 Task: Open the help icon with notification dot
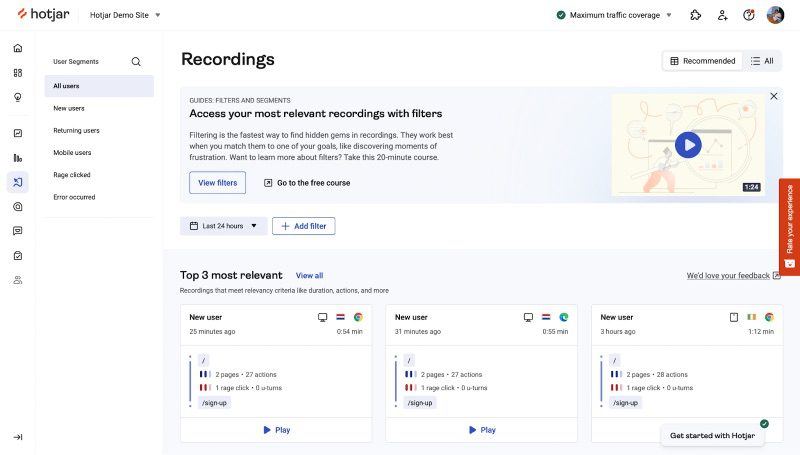click(748, 15)
